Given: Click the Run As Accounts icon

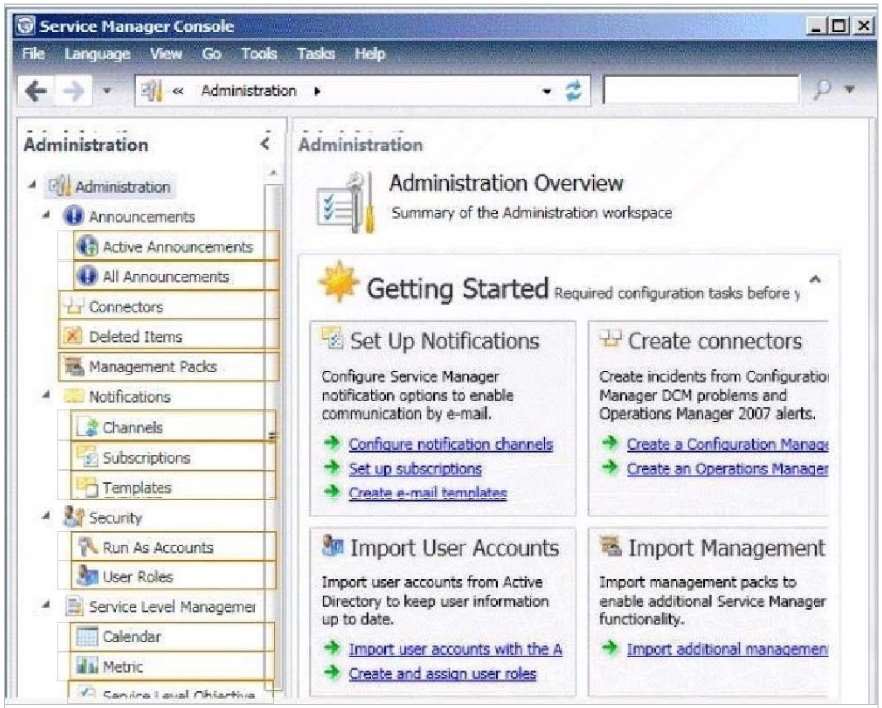Looking at the screenshot, I should [x=88, y=547].
